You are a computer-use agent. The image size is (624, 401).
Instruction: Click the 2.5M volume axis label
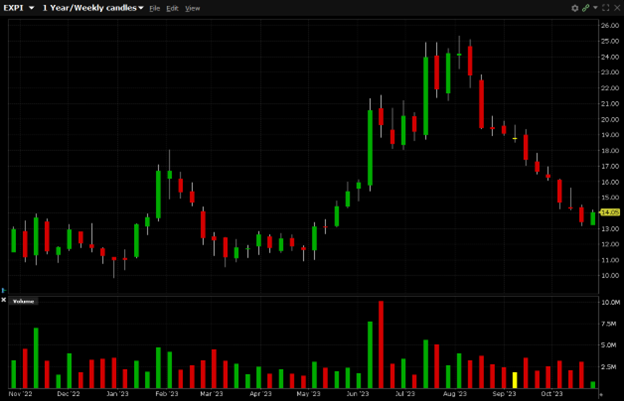[x=611, y=367]
